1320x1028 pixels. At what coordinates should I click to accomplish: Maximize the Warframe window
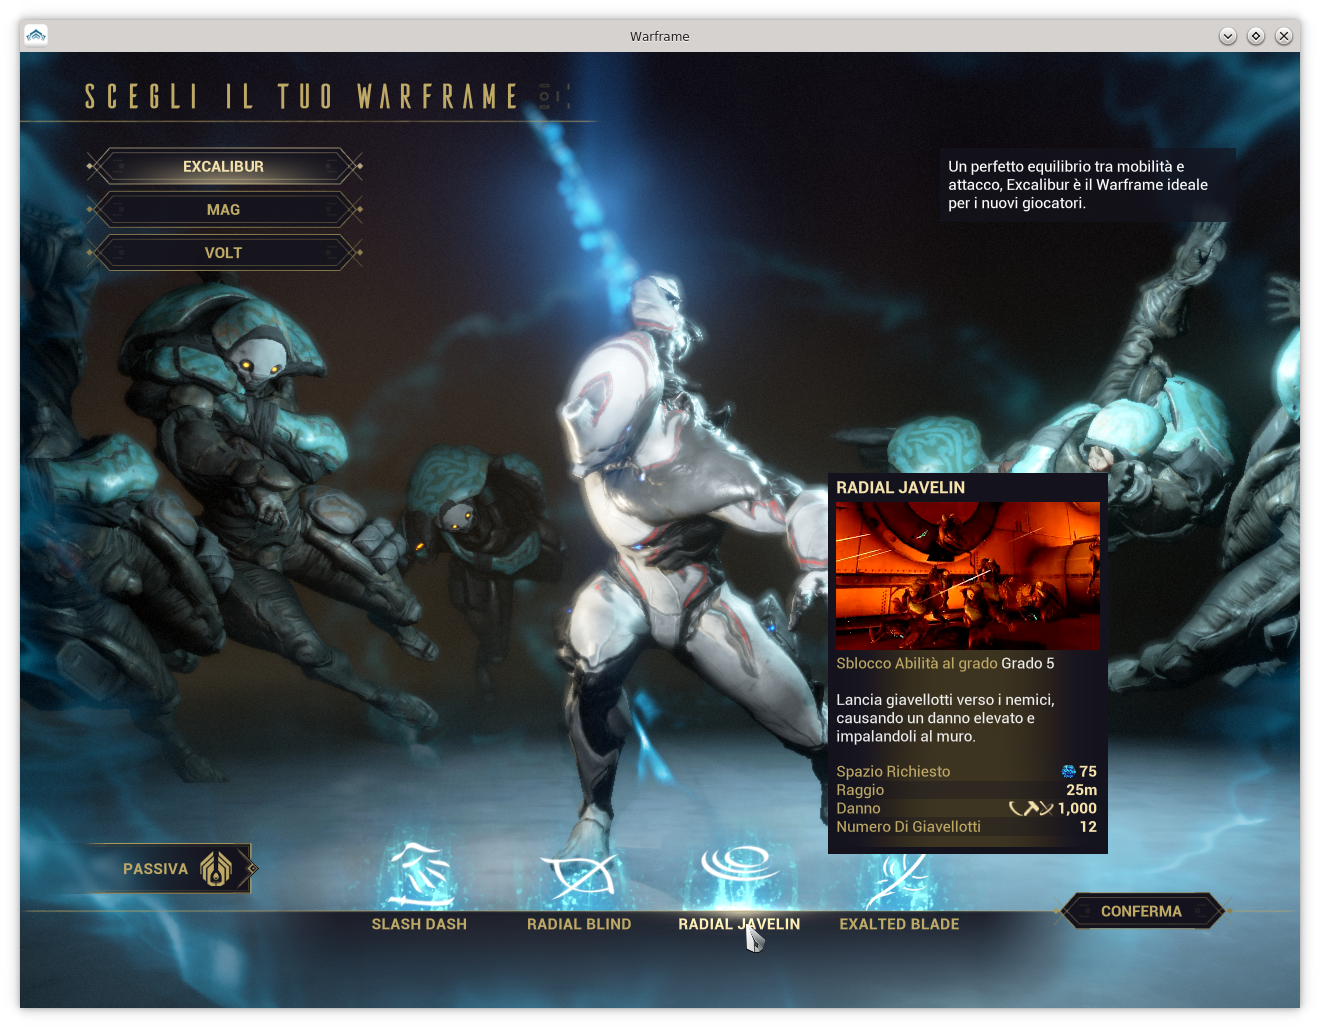pos(1256,36)
